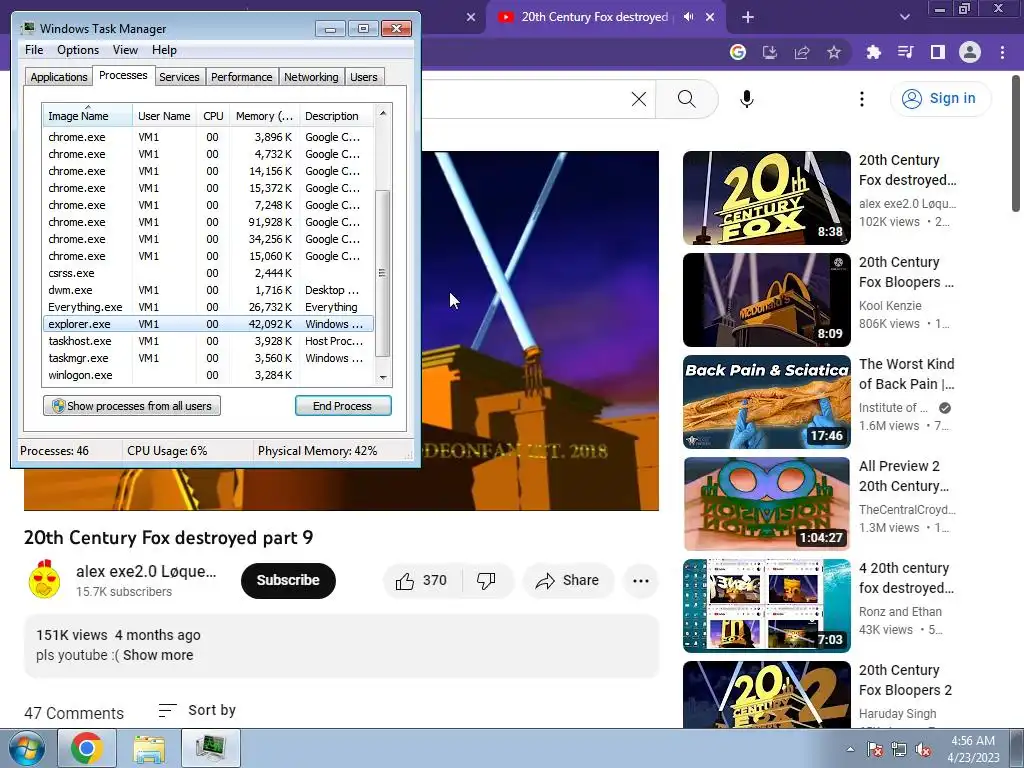Click Task Manager list scroll down arrow
Image resolution: width=1024 pixels, height=768 pixels.
[x=383, y=377]
